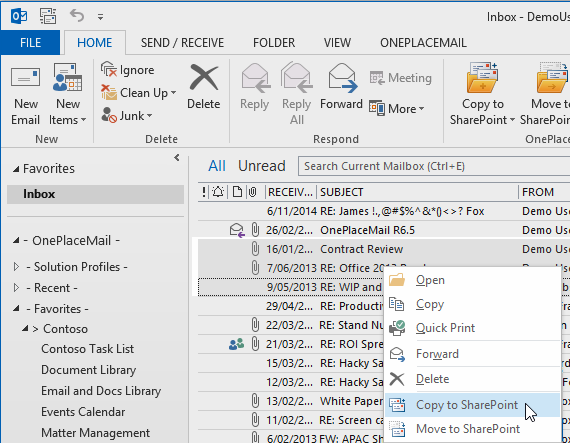Choose Quick Print from context menu
Viewport: 570px width, 443px height.
pos(473,328)
